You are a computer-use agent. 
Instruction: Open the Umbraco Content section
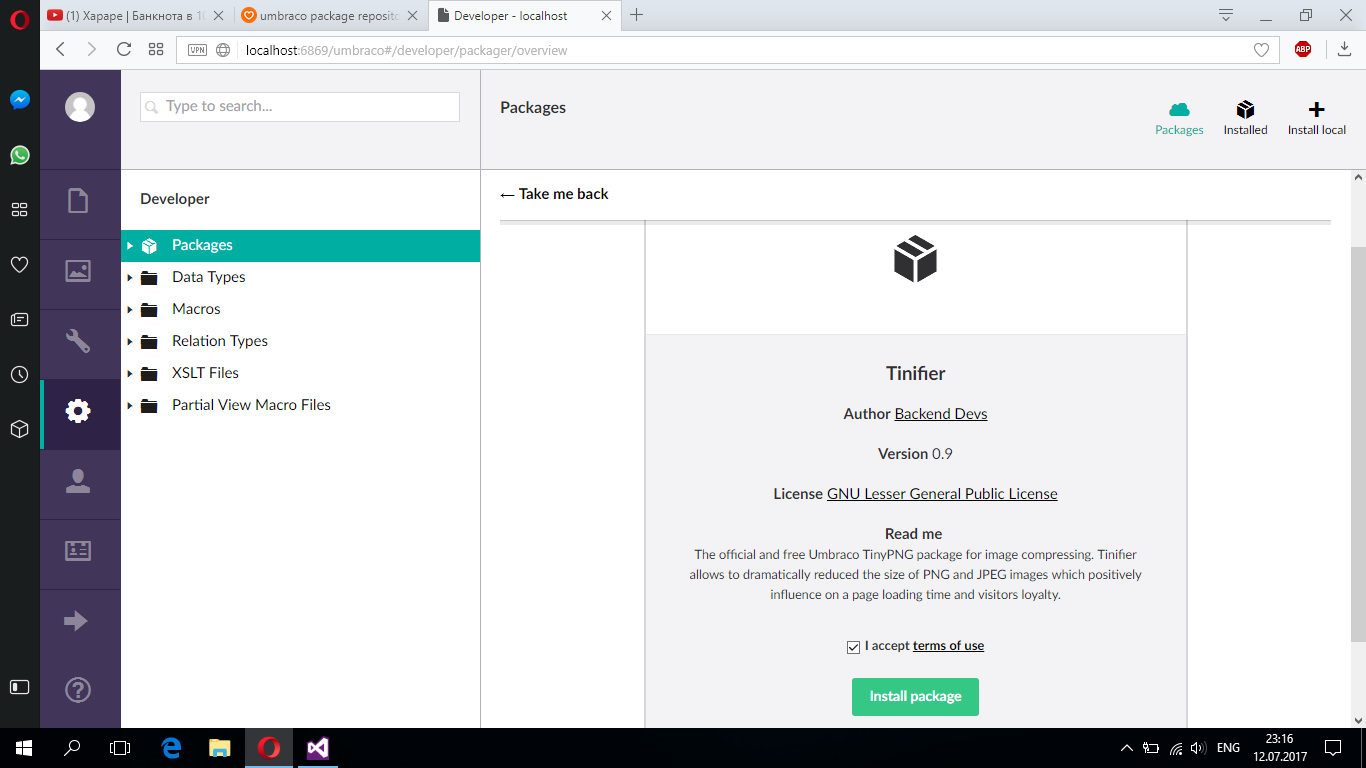[x=78, y=200]
